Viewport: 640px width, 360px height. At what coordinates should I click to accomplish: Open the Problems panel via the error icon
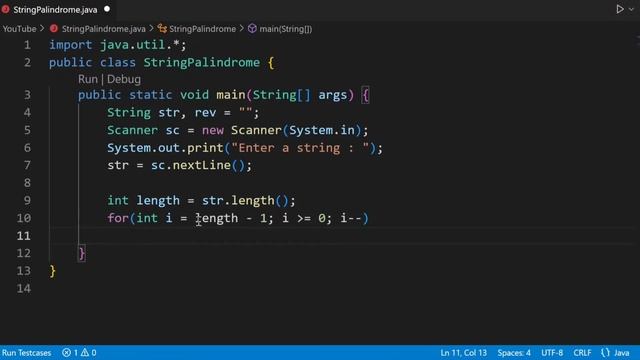(67, 353)
